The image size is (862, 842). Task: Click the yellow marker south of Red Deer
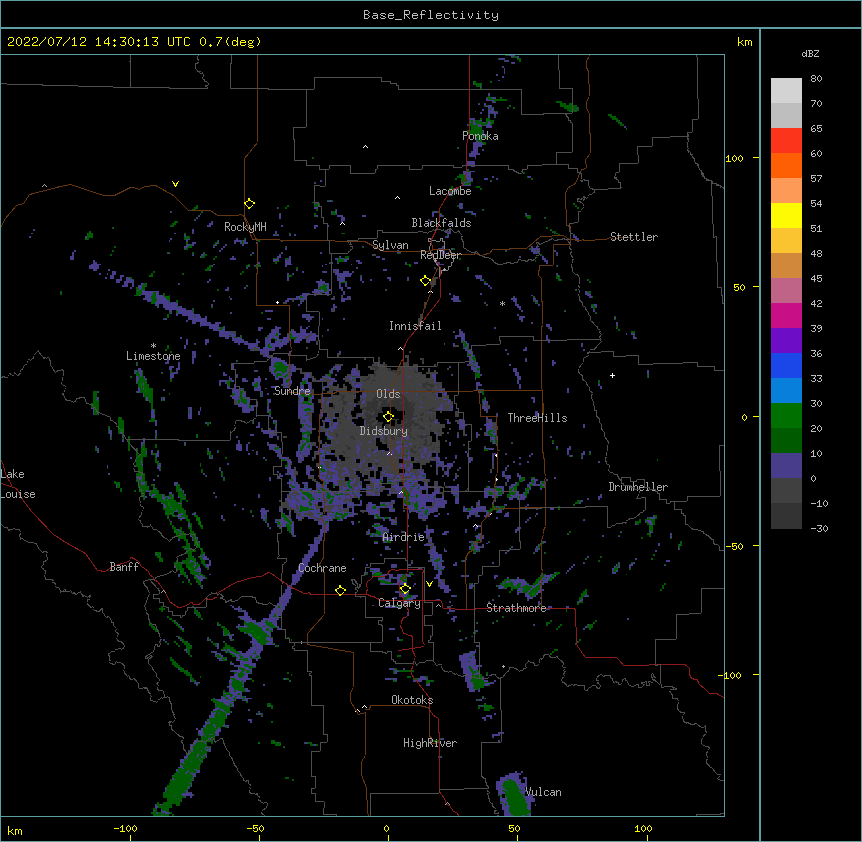426,281
